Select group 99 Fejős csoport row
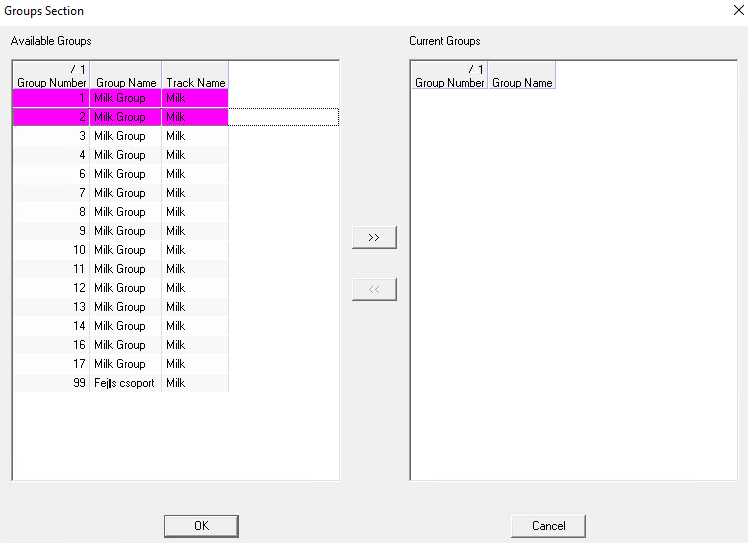 click(120, 383)
